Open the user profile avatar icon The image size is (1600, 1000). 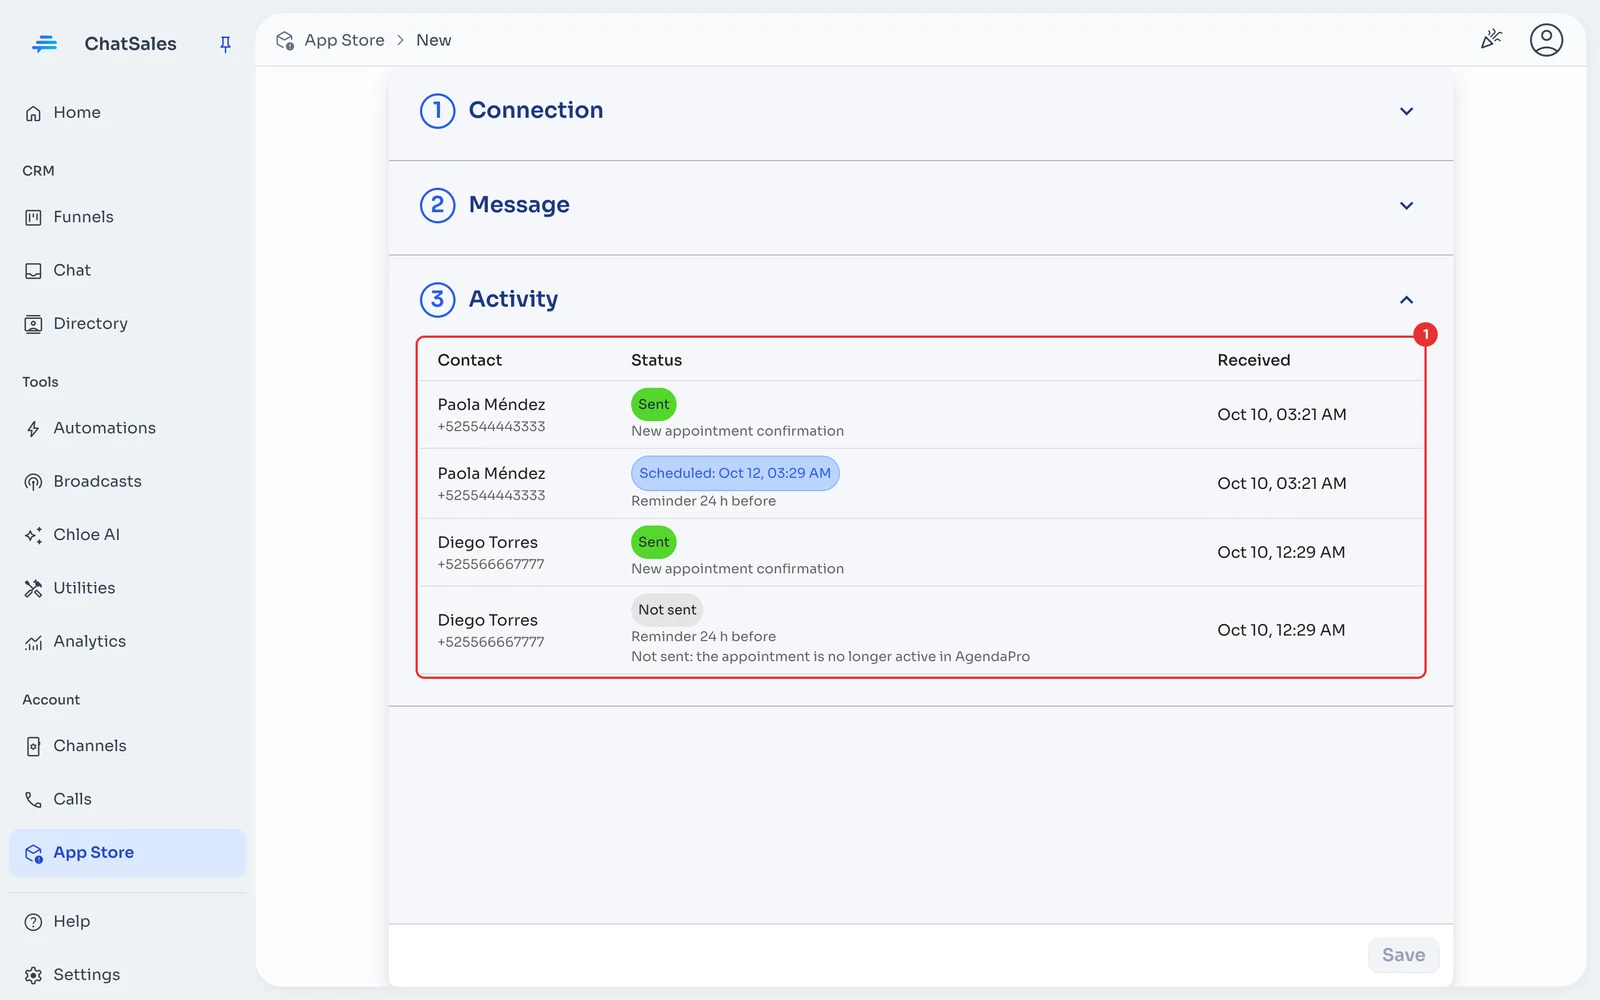click(x=1546, y=40)
